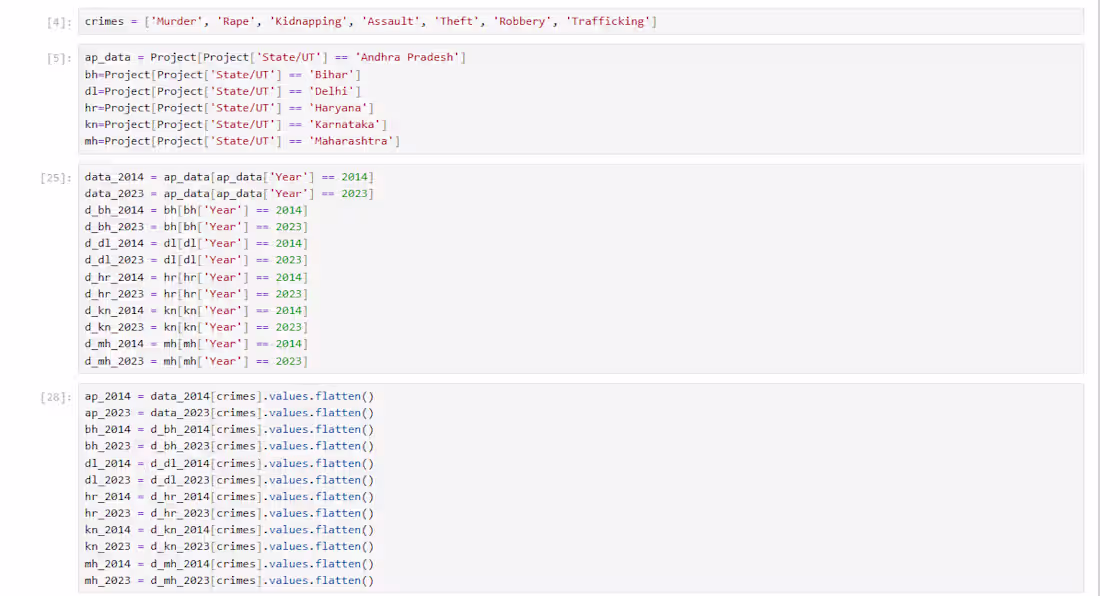Place cursor on the 'Delhi' filter line
Screen dimensions: 1100x596
coord(223,91)
